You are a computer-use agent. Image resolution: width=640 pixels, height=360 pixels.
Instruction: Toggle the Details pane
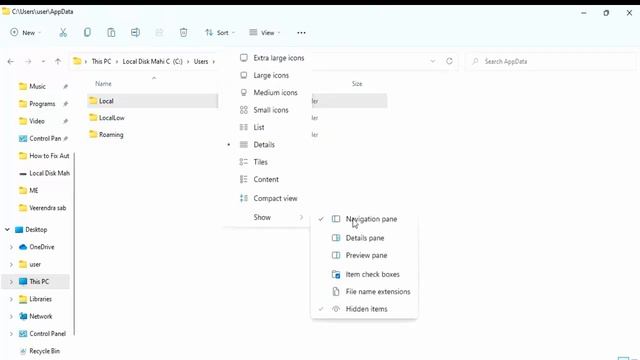click(364, 238)
